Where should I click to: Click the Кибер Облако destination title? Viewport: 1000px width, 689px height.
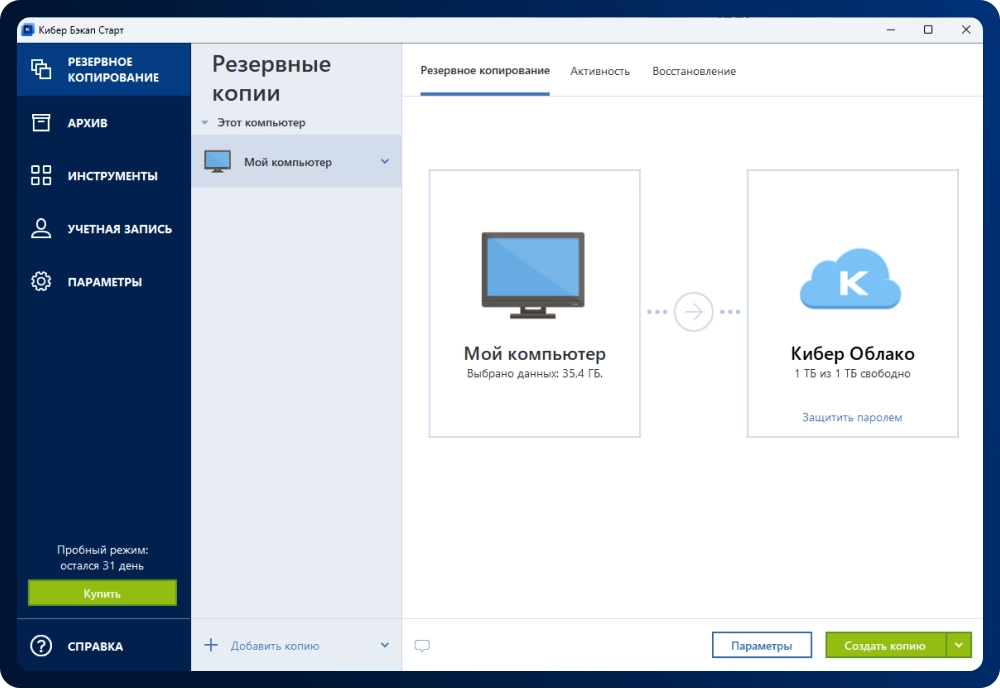tap(852, 353)
